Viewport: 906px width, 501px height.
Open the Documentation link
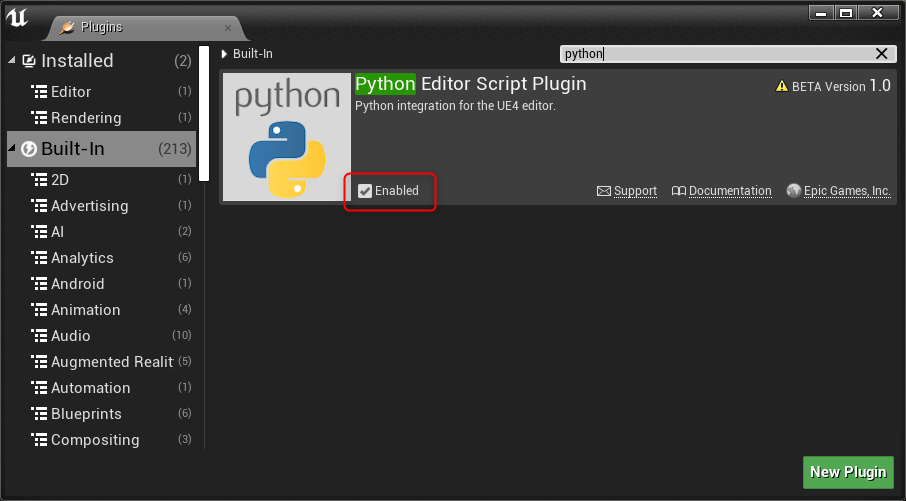pos(730,191)
